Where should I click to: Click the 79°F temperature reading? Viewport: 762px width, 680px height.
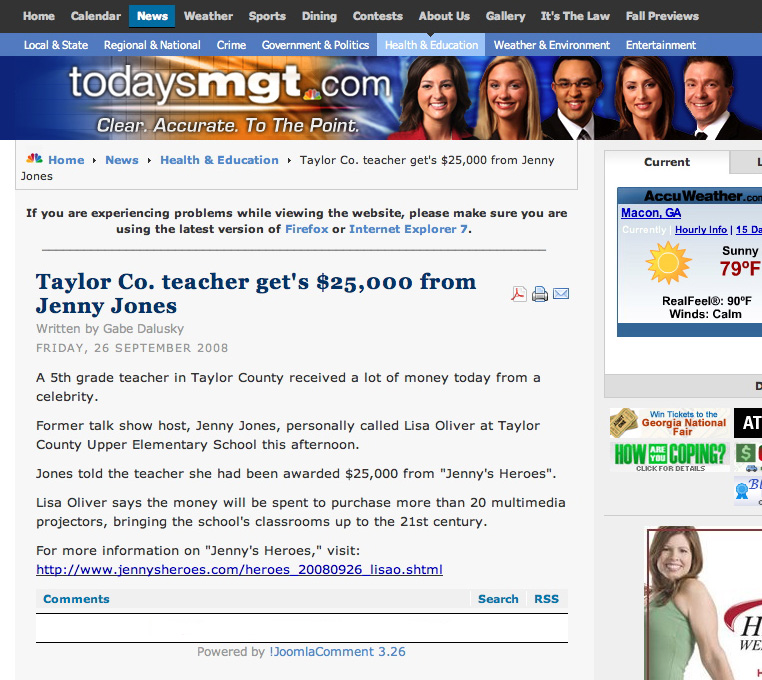[740, 268]
